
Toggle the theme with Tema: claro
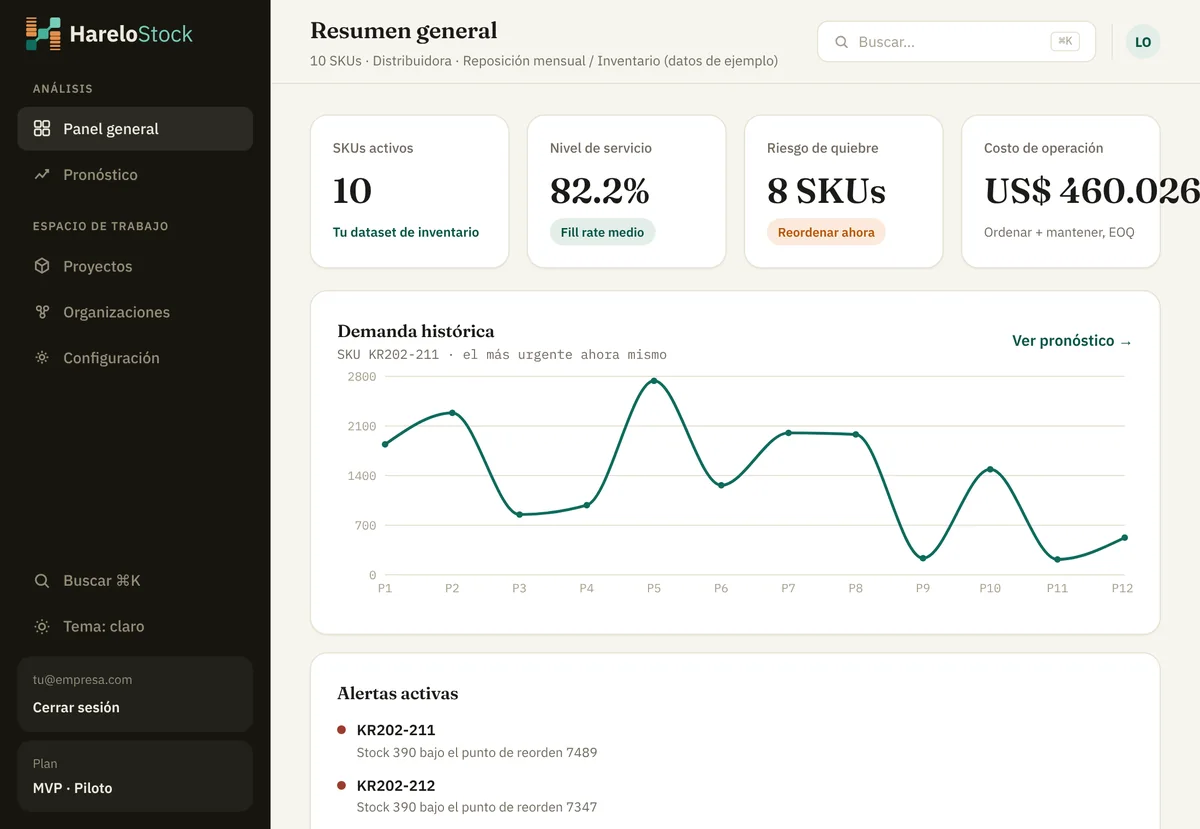[x=135, y=627]
